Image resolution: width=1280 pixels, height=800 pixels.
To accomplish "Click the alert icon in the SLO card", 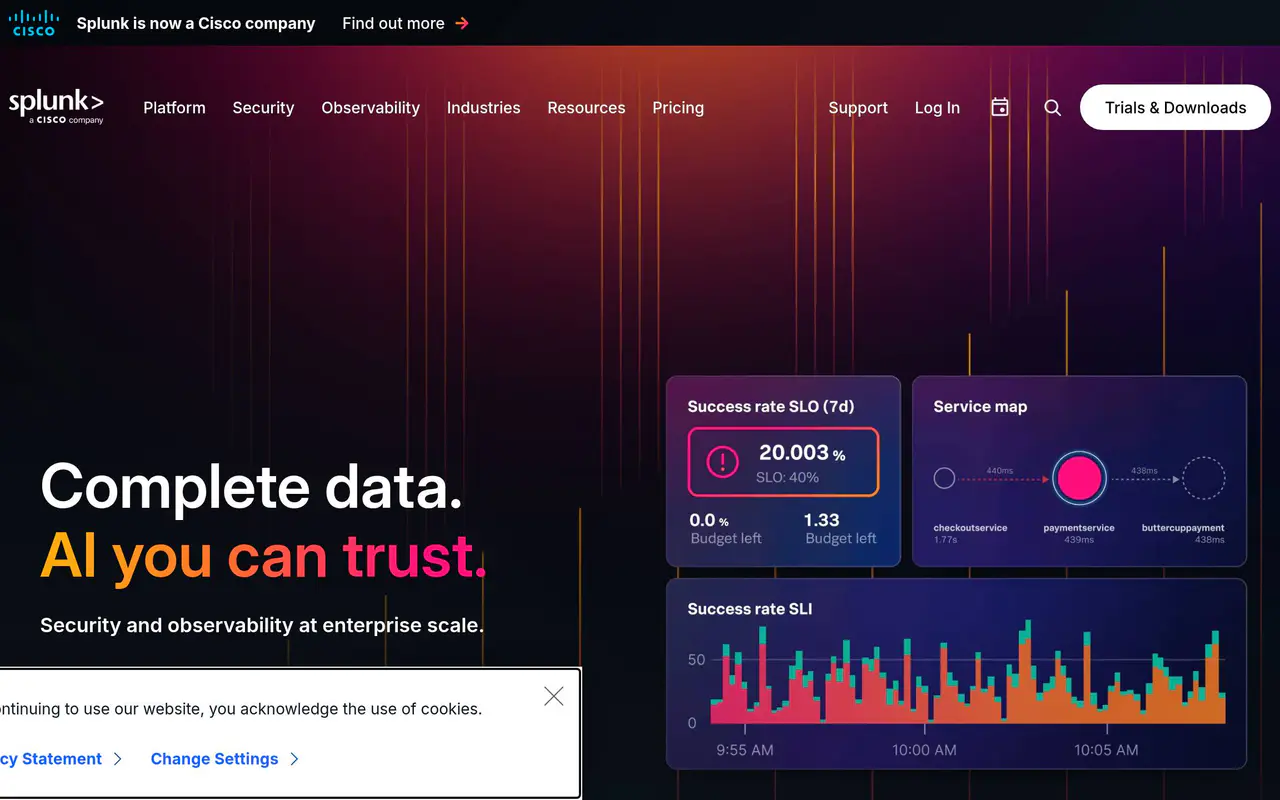I will [x=722, y=461].
